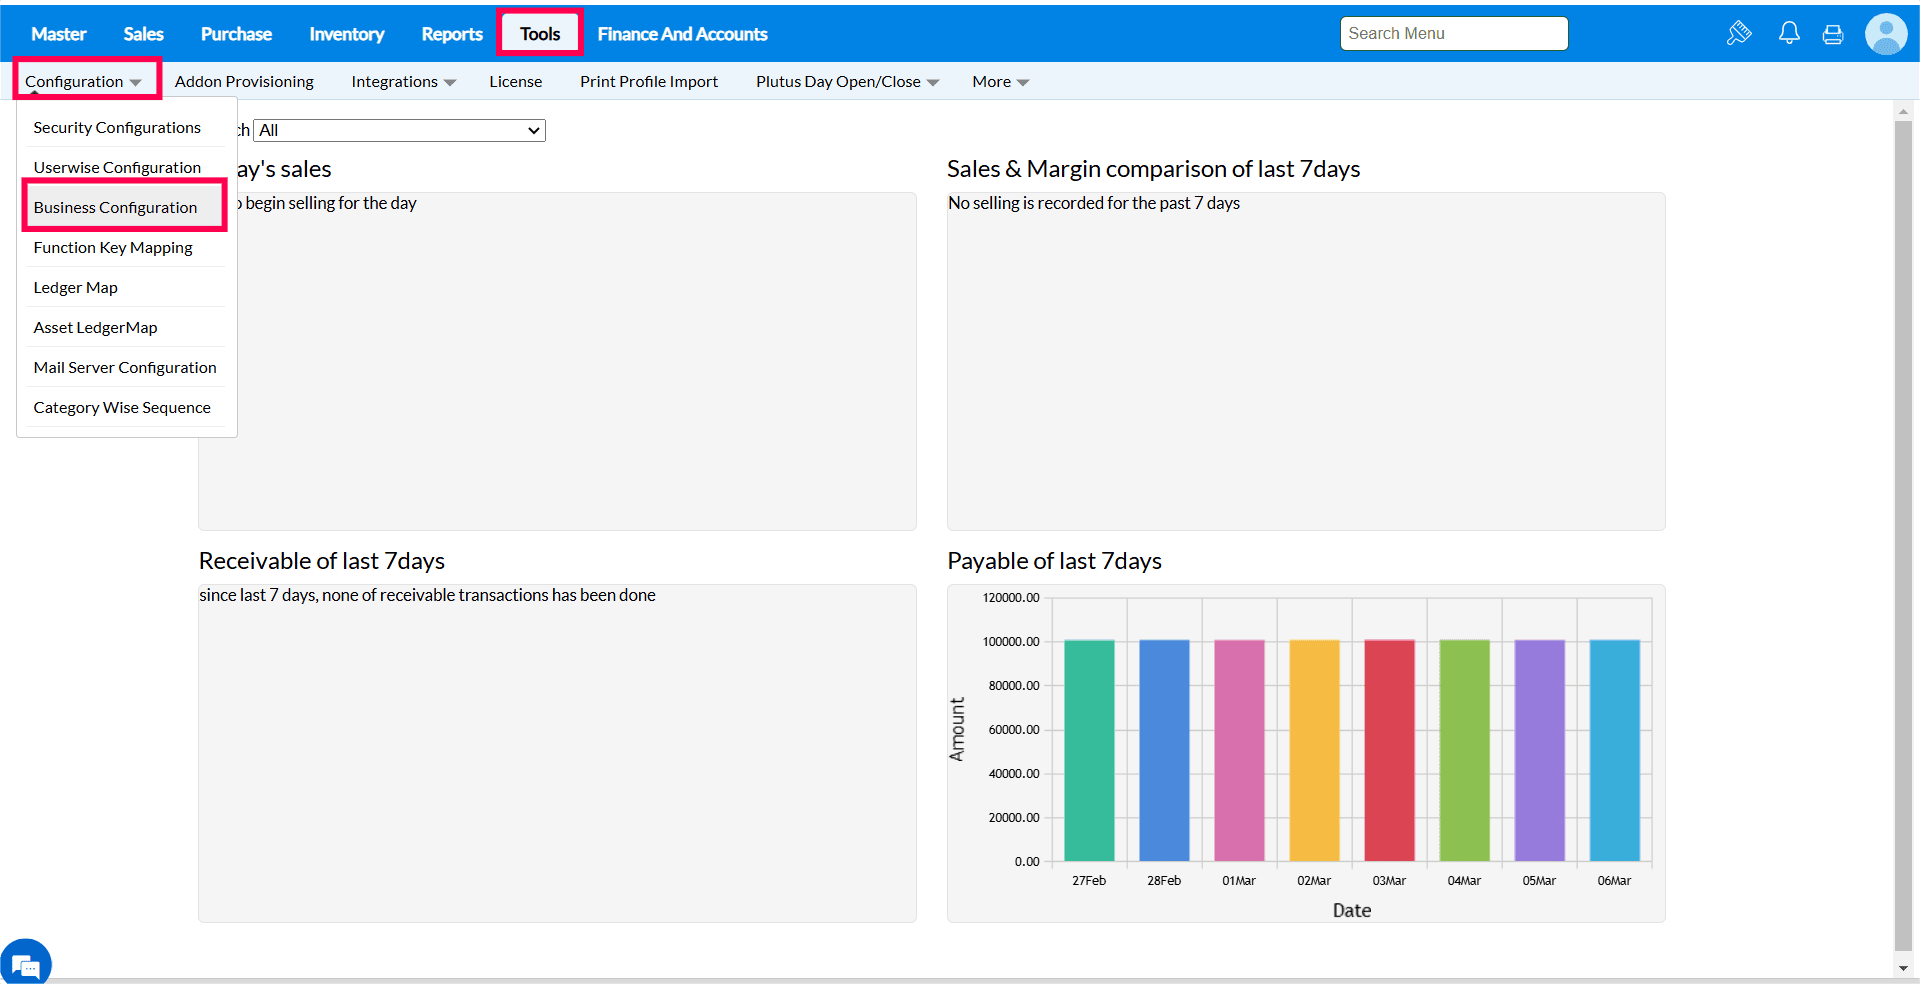This screenshot has width=1920, height=984.
Task: Open the Plutus Day Open/Close dropdown
Action: [x=846, y=82]
